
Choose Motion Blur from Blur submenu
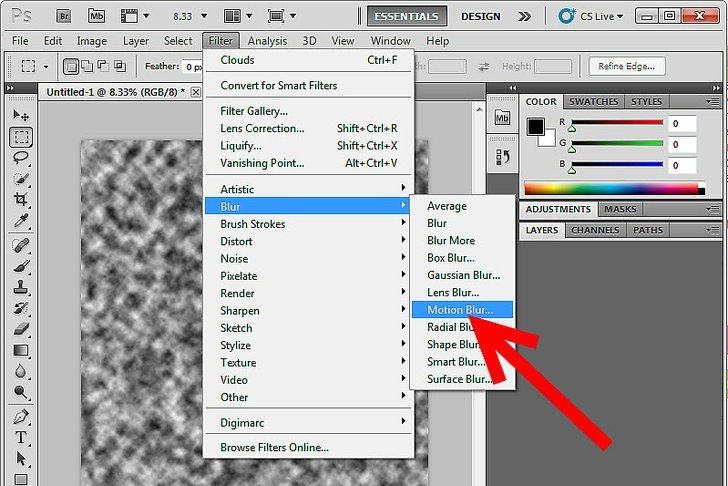460,310
